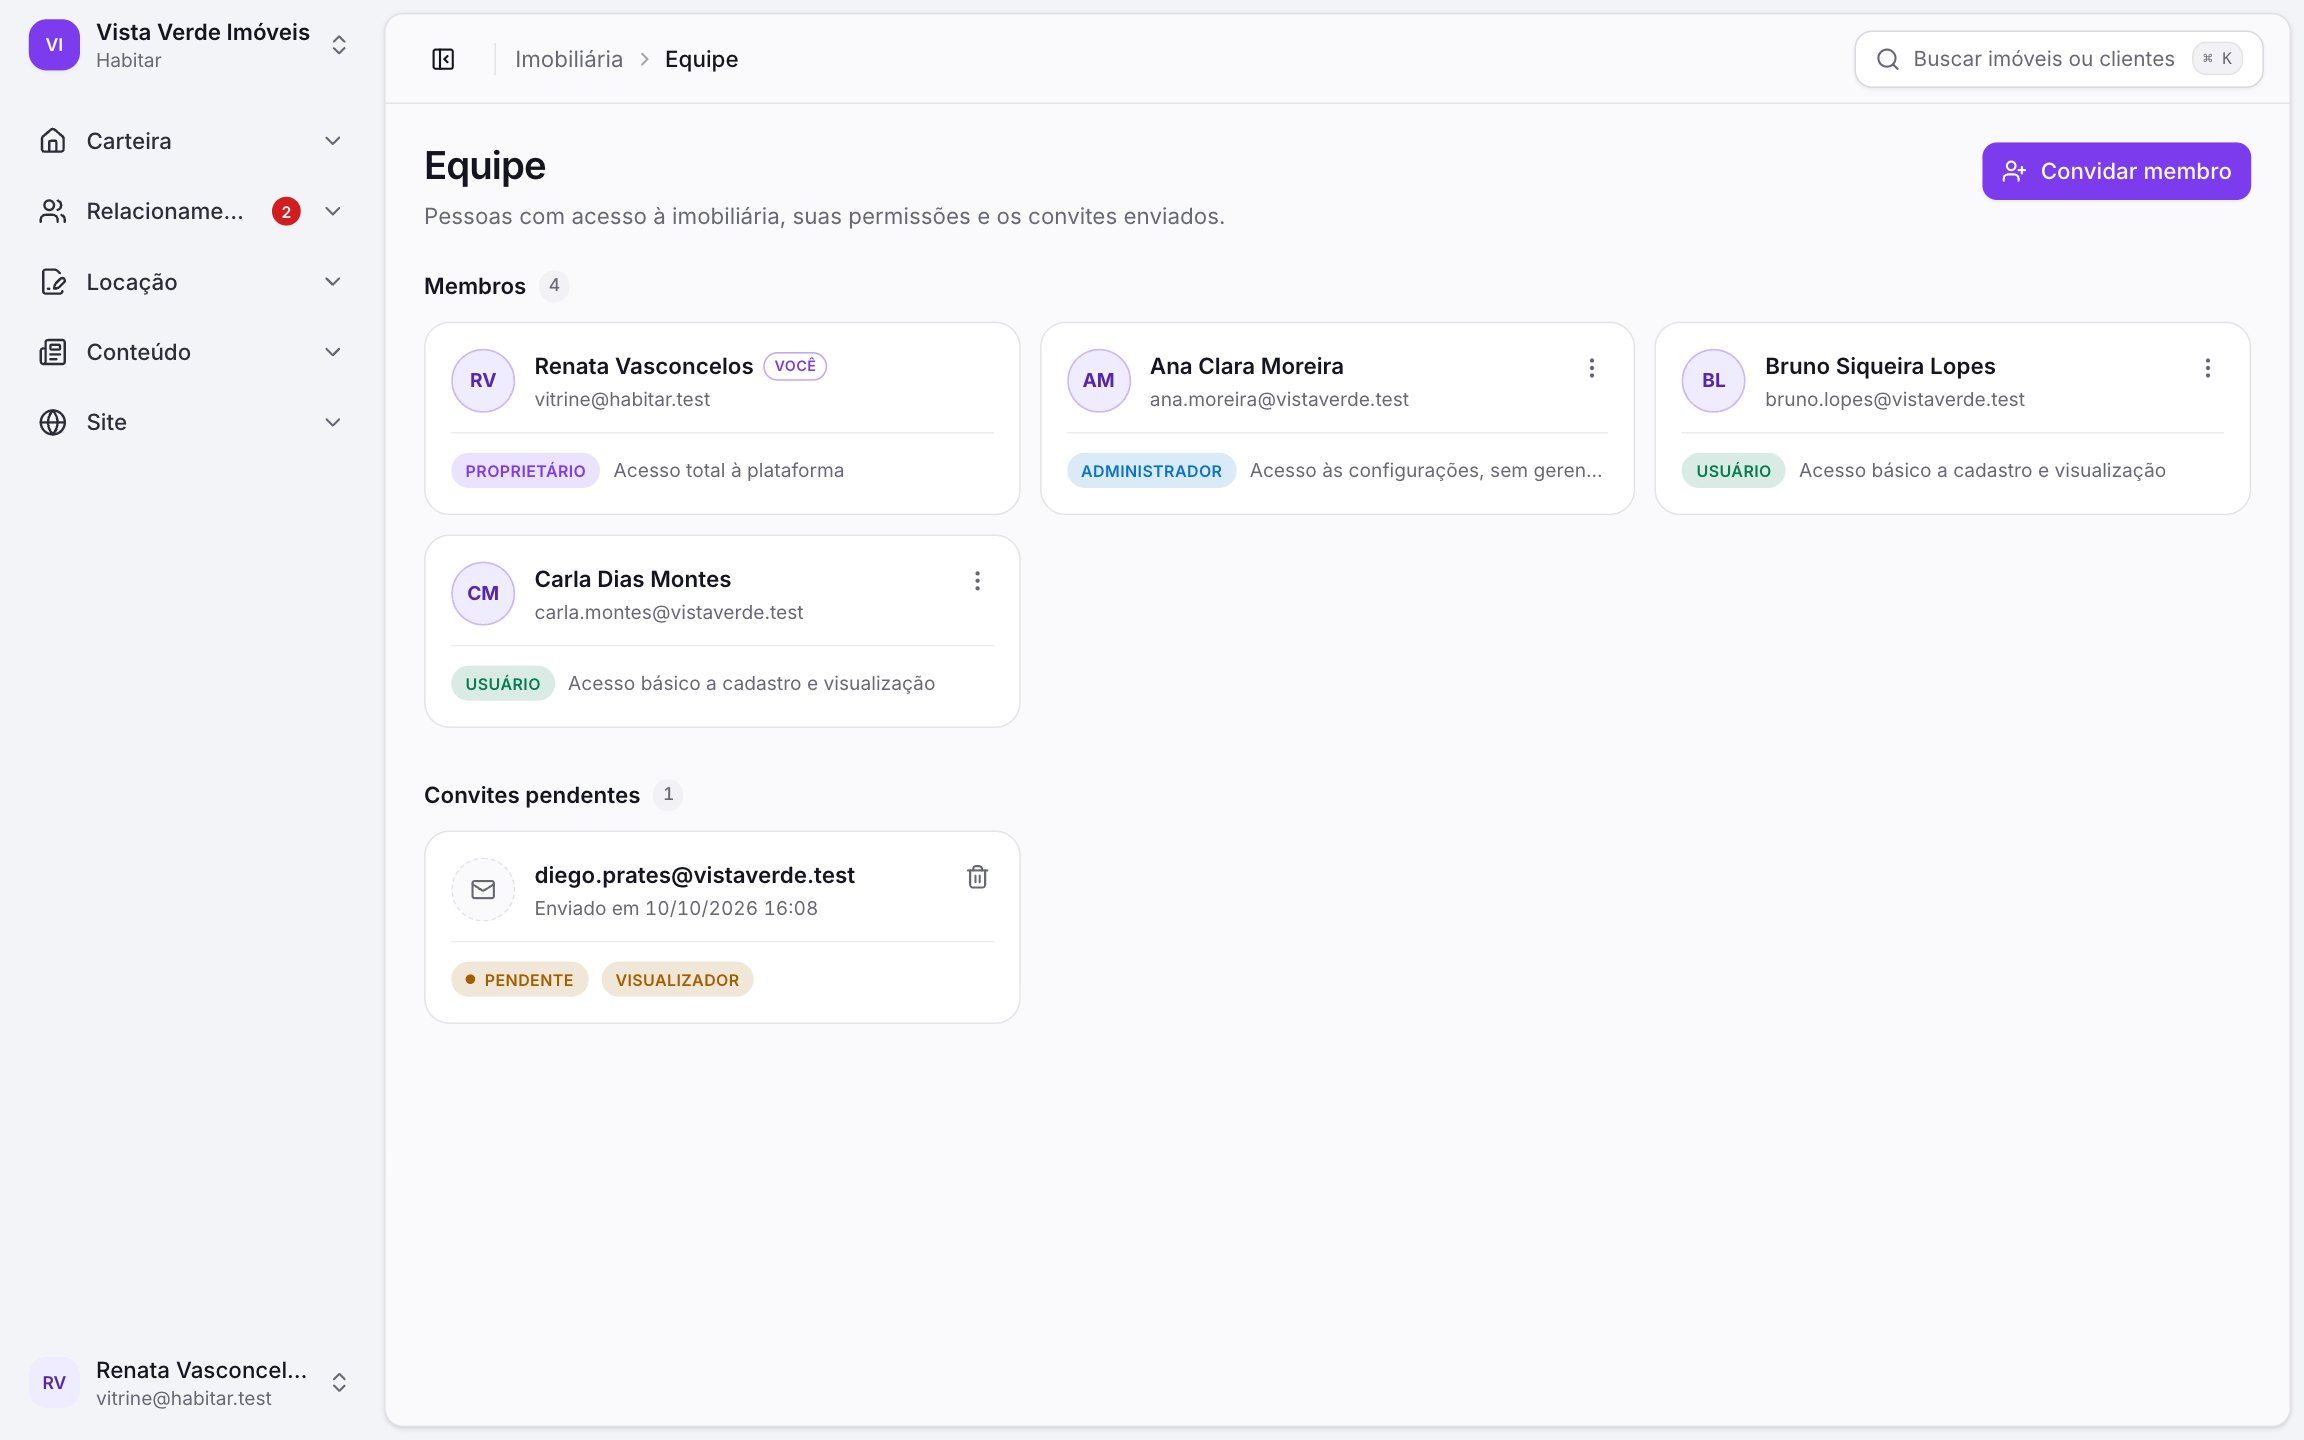Click the Convites pendentes heading
Viewport: 2304px width, 1440px height.
532,795
